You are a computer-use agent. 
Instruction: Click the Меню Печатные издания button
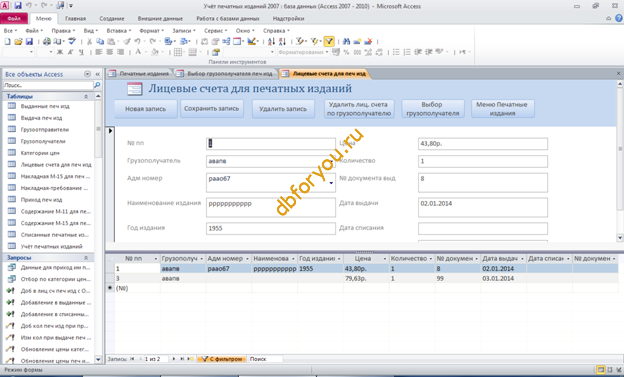click(x=502, y=109)
